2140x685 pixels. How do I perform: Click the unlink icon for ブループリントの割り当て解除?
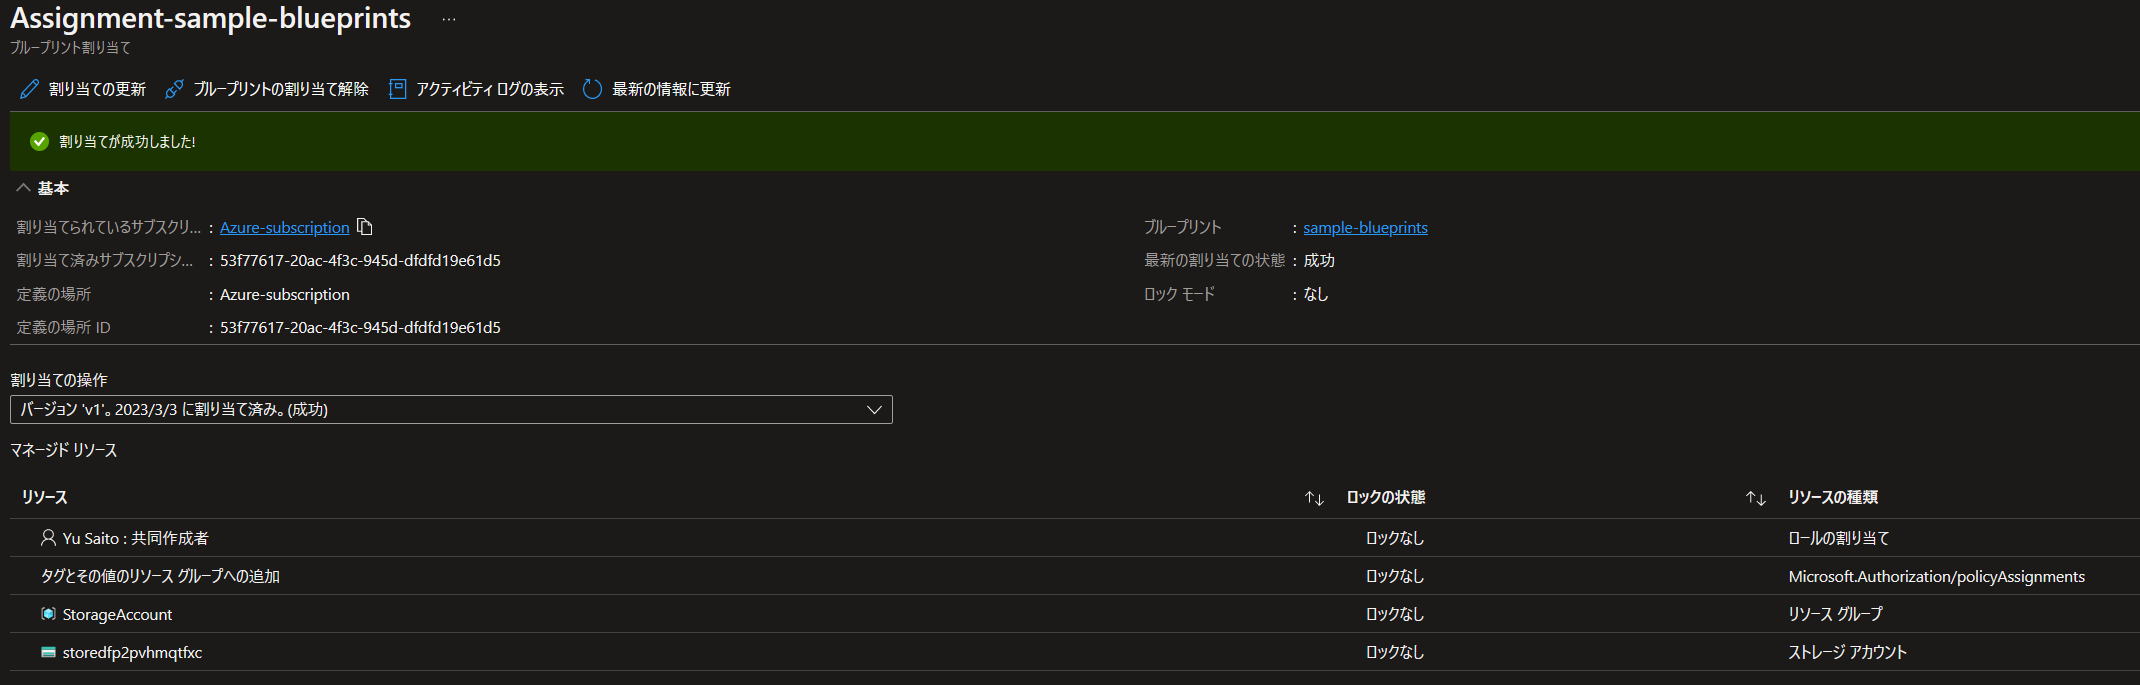(174, 89)
